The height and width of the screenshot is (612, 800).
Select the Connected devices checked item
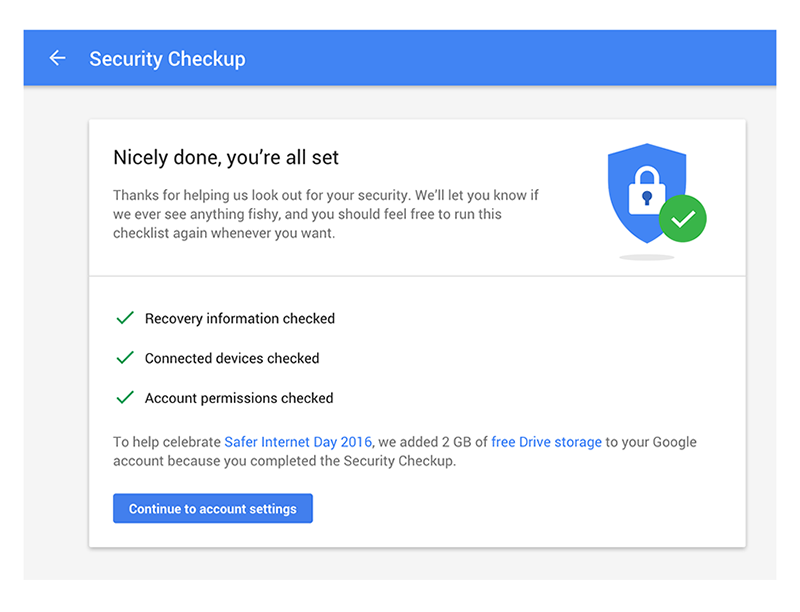(218, 358)
